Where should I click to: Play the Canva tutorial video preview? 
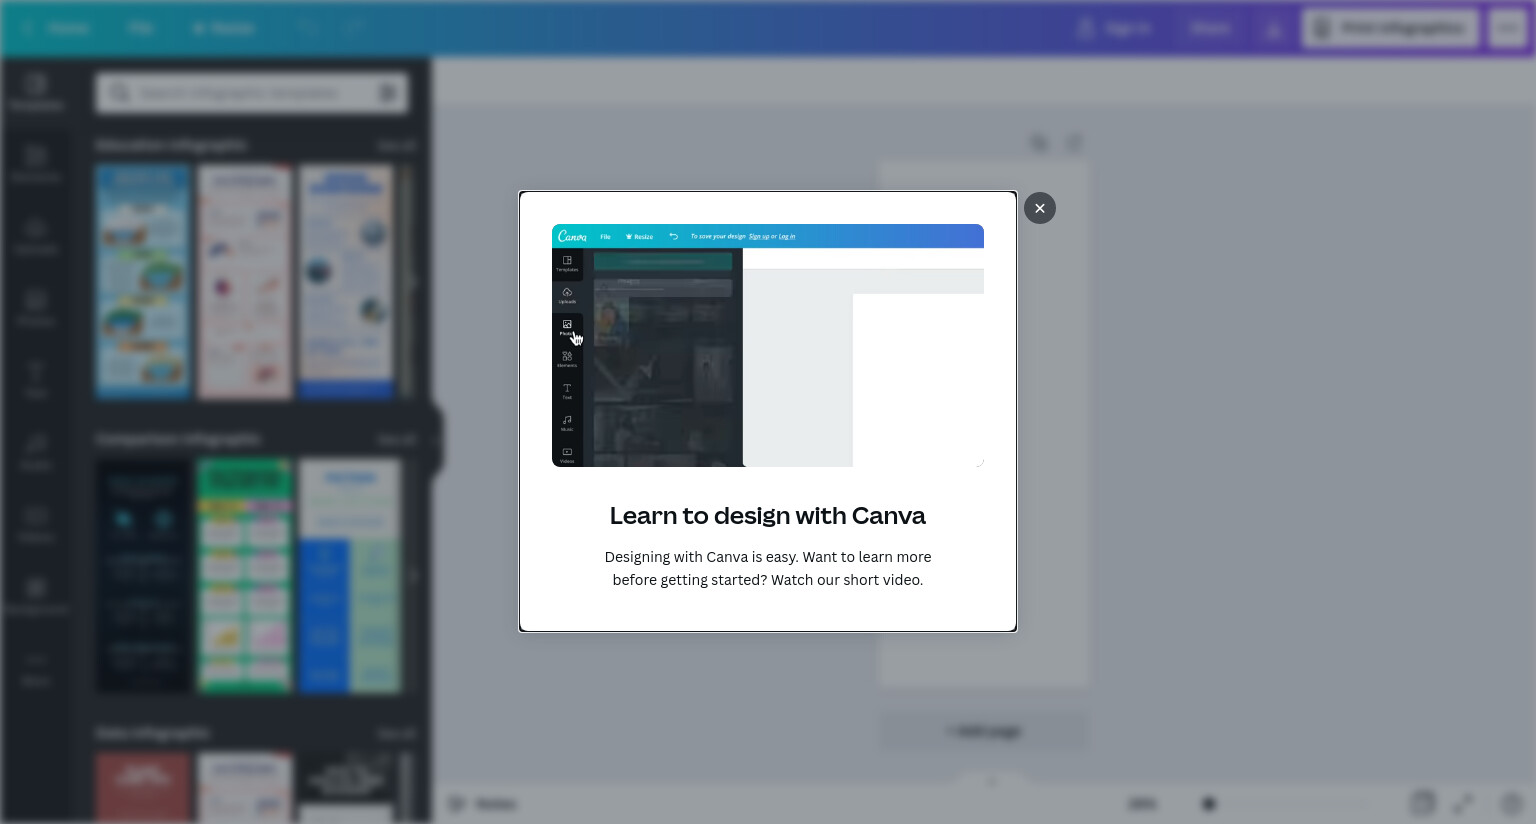[x=768, y=345]
